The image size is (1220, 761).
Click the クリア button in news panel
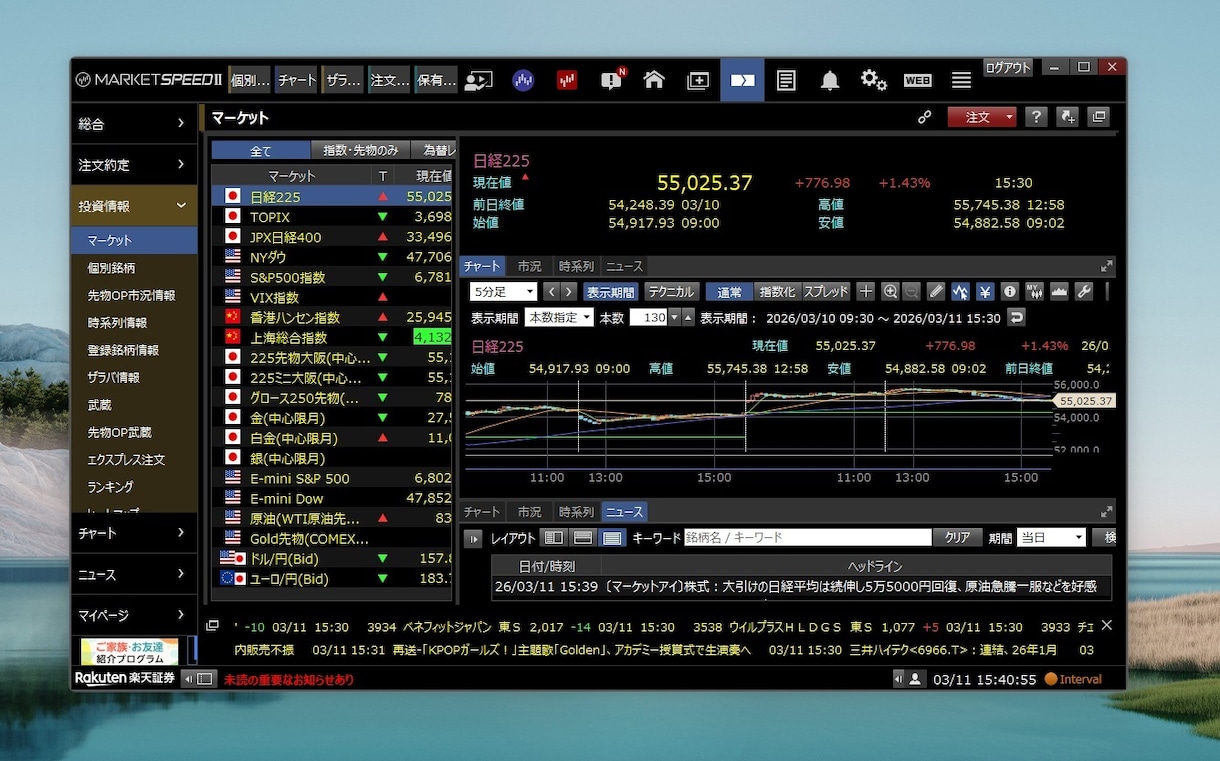[x=957, y=538]
